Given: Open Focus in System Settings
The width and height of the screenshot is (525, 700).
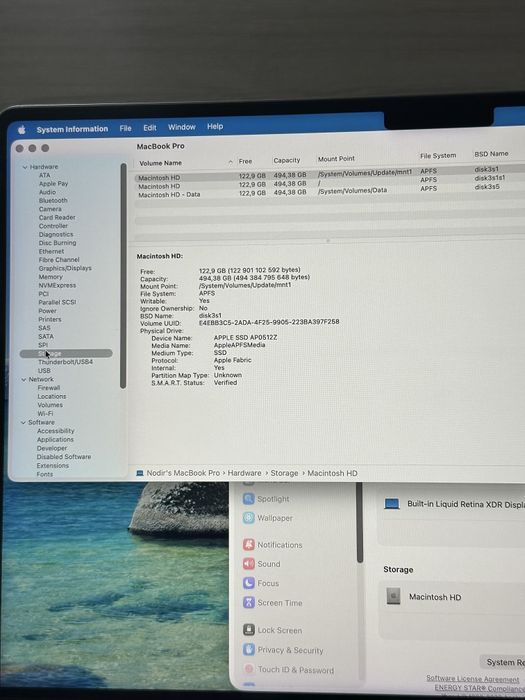Looking at the screenshot, I should (261, 583).
